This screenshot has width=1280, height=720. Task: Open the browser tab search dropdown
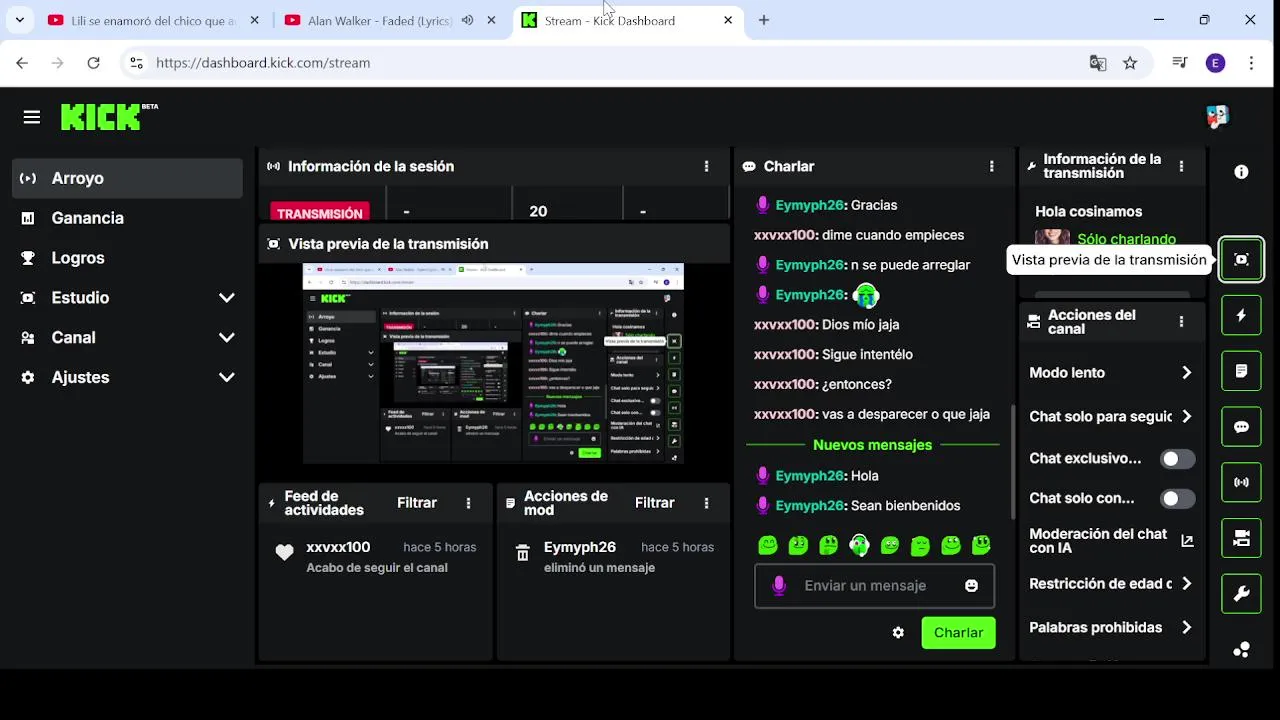(19, 20)
